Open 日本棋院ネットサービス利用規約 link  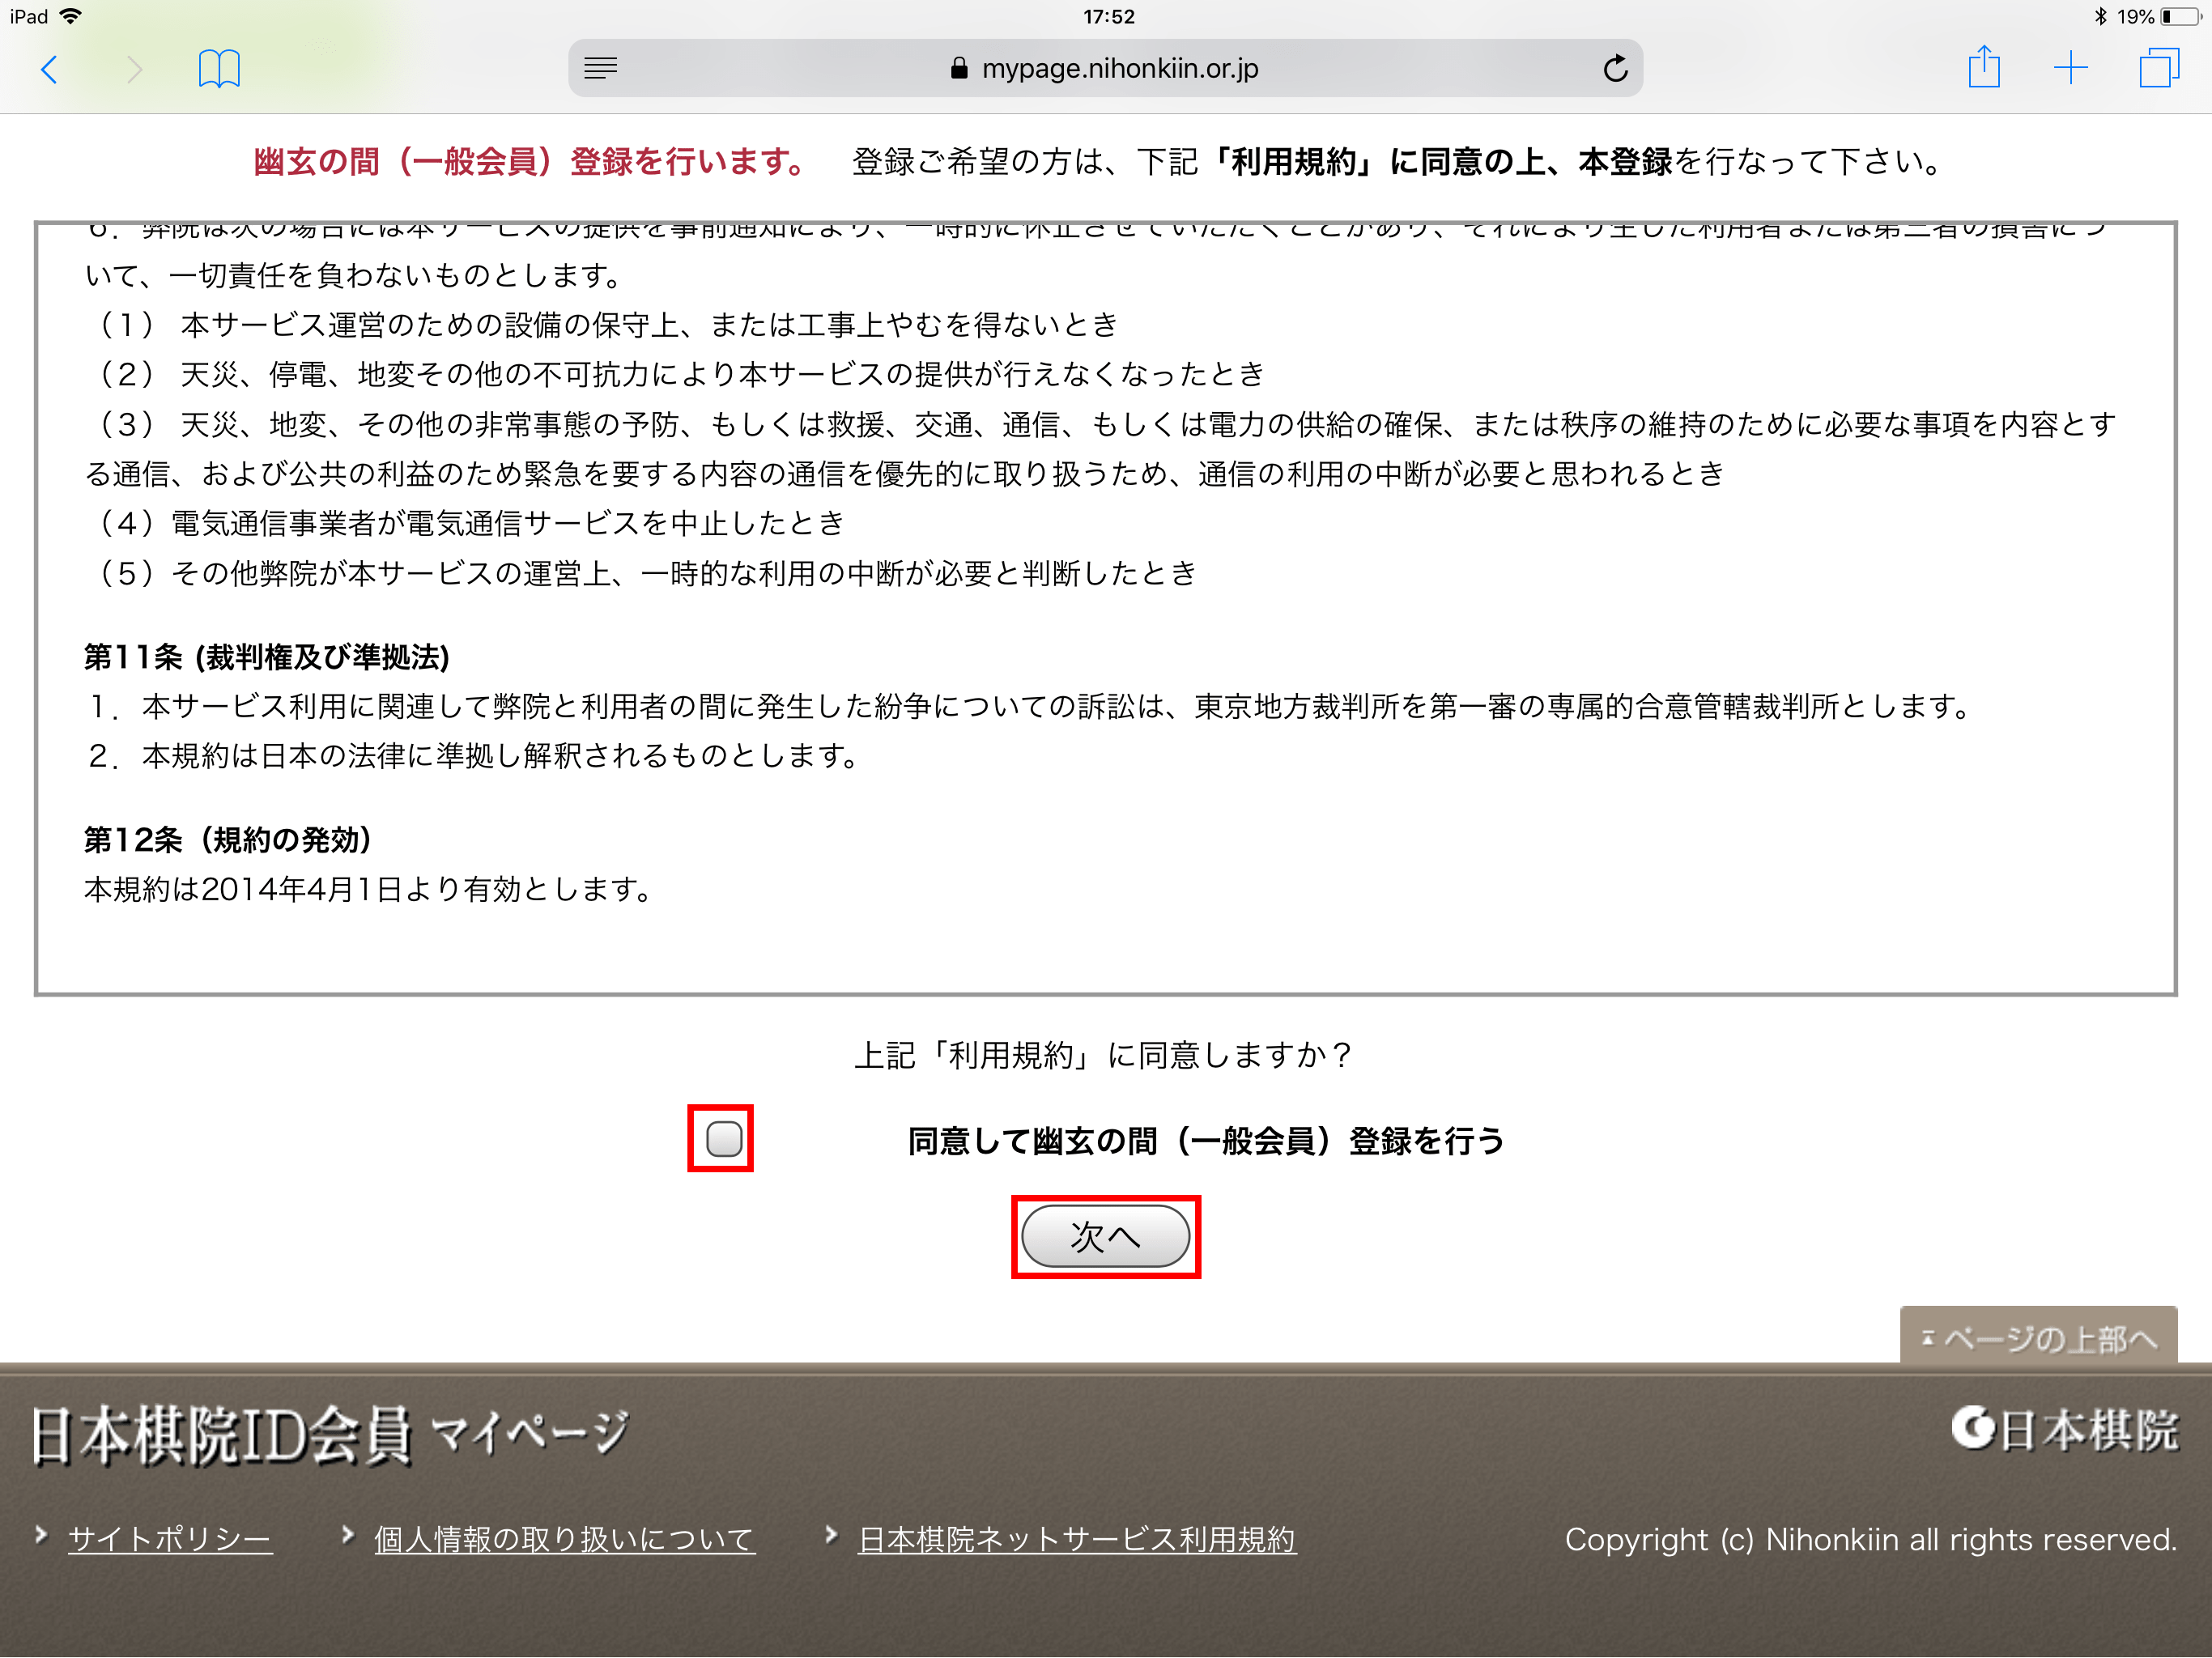pyautogui.click(x=1077, y=1539)
